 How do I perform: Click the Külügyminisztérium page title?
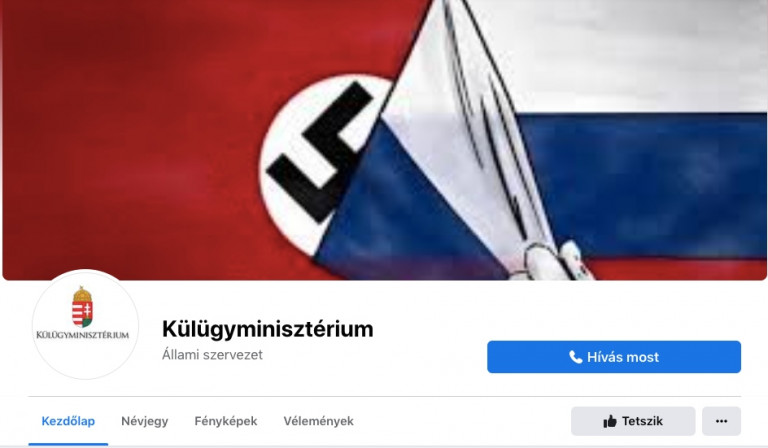[x=267, y=329]
